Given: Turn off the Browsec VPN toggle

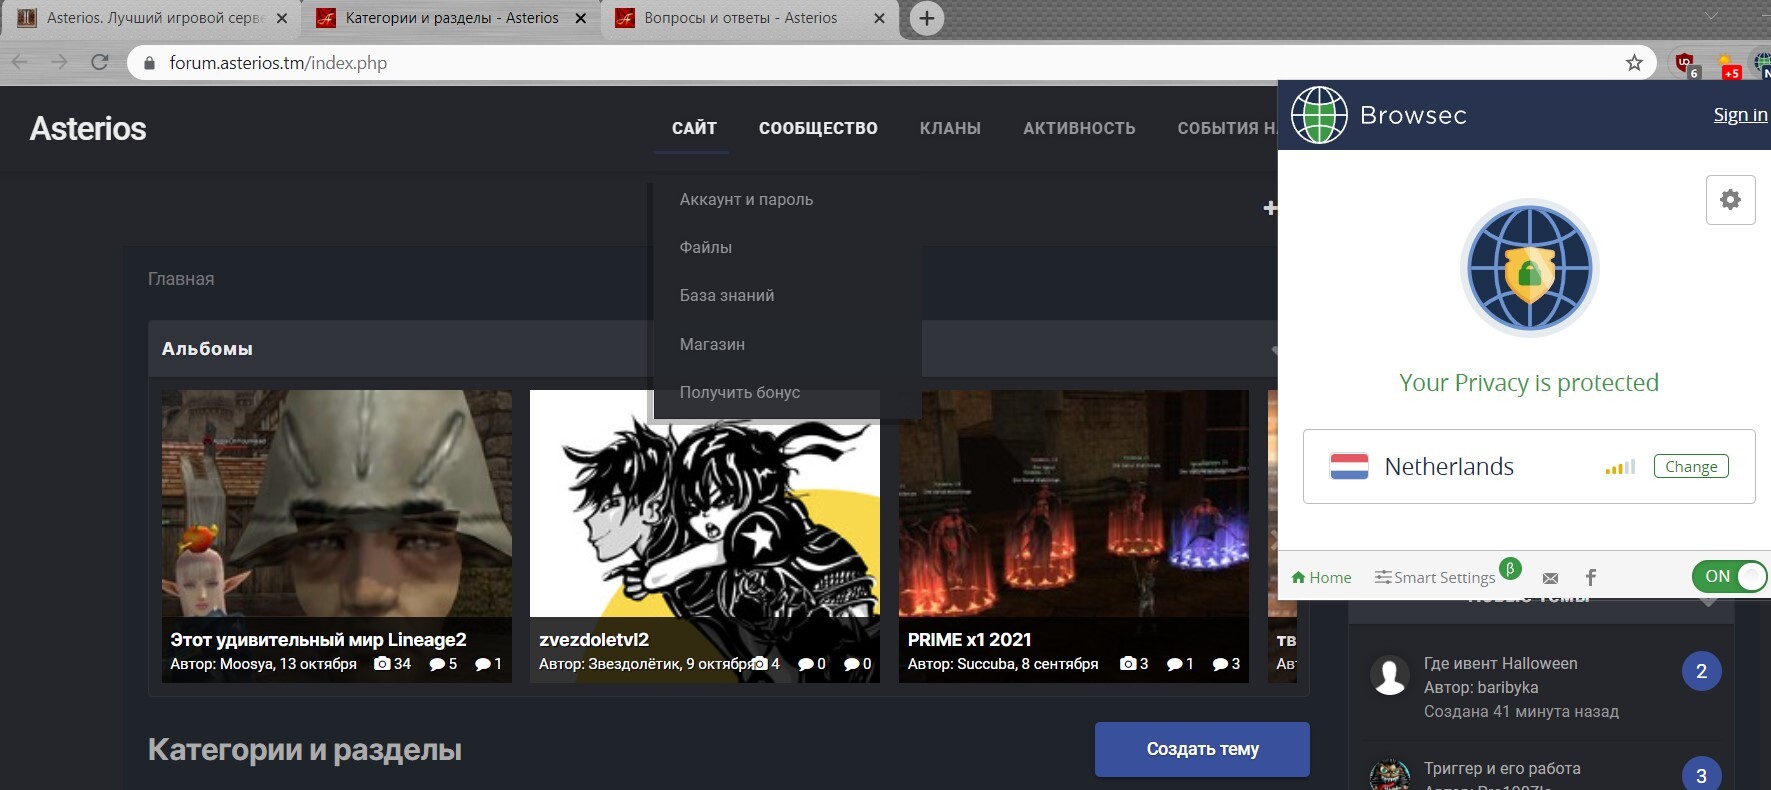Looking at the screenshot, I should tap(1729, 576).
